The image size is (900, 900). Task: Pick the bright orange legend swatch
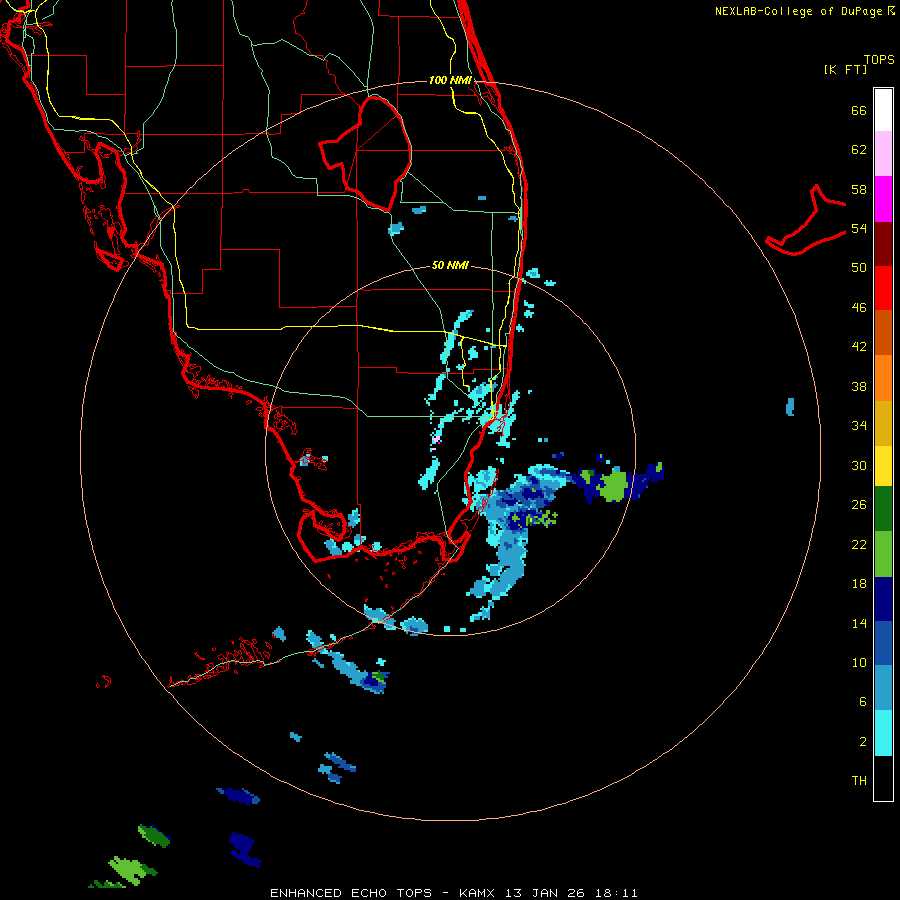883,378
